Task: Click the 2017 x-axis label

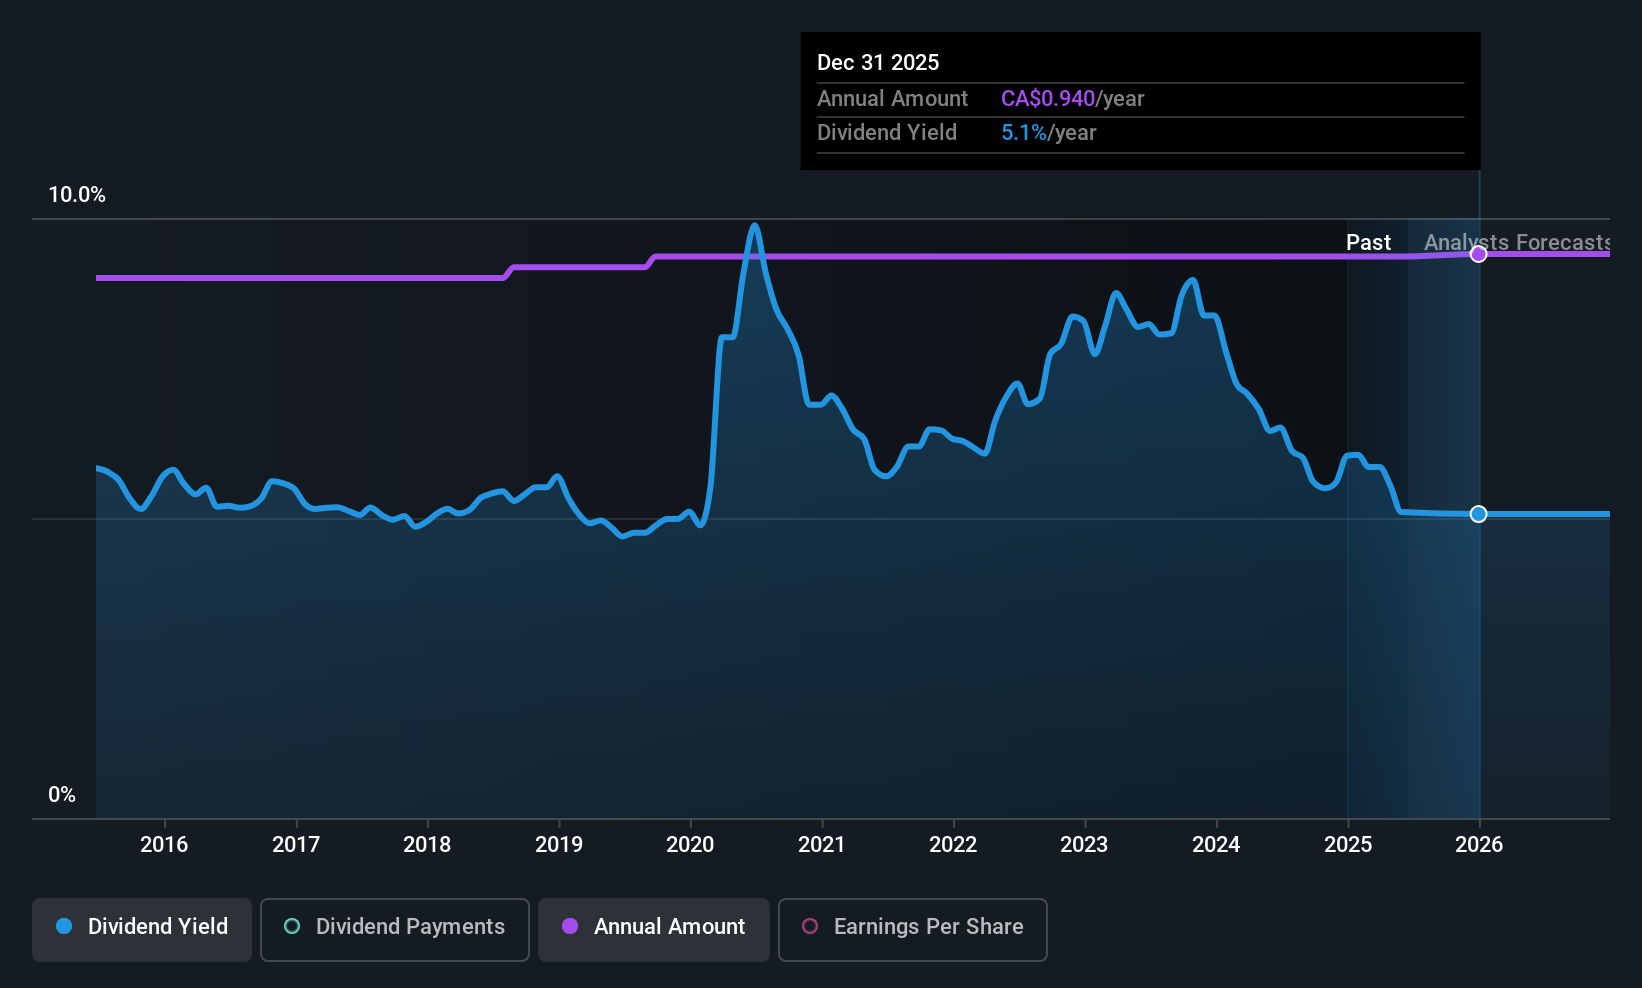Action: tap(296, 845)
